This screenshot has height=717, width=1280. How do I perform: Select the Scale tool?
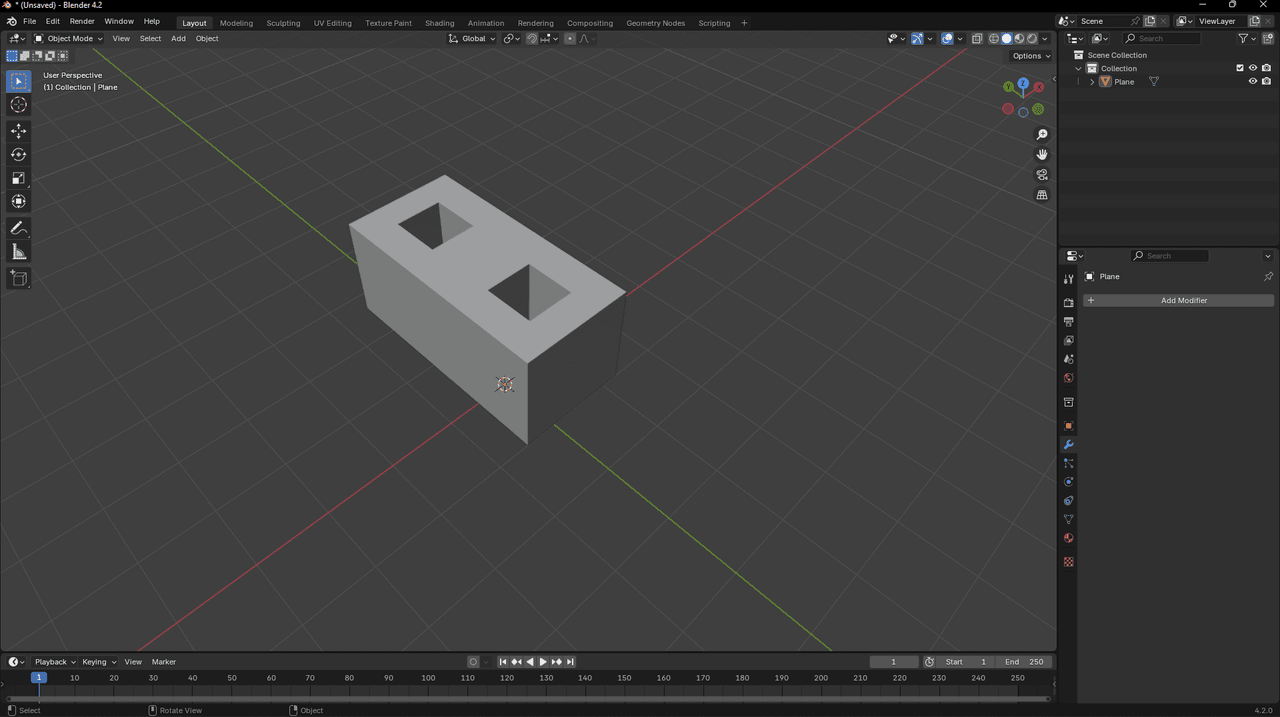point(18,178)
